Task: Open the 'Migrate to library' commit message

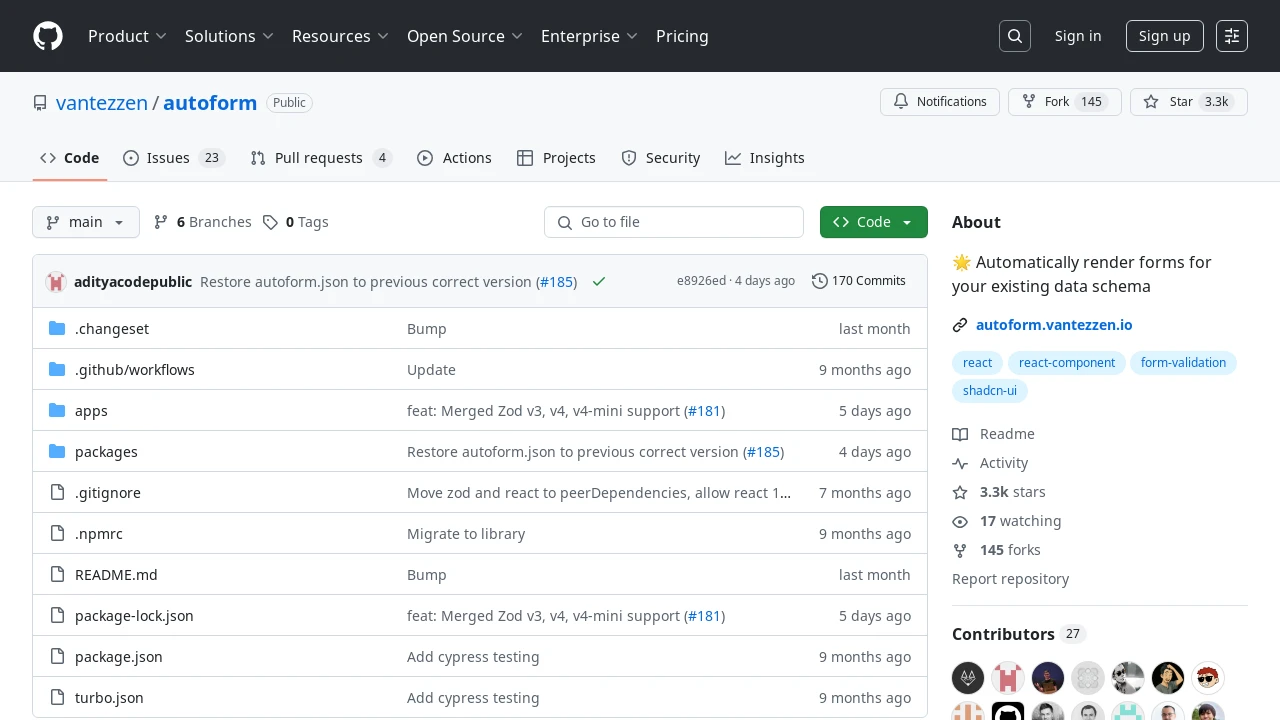Action: 466,534
